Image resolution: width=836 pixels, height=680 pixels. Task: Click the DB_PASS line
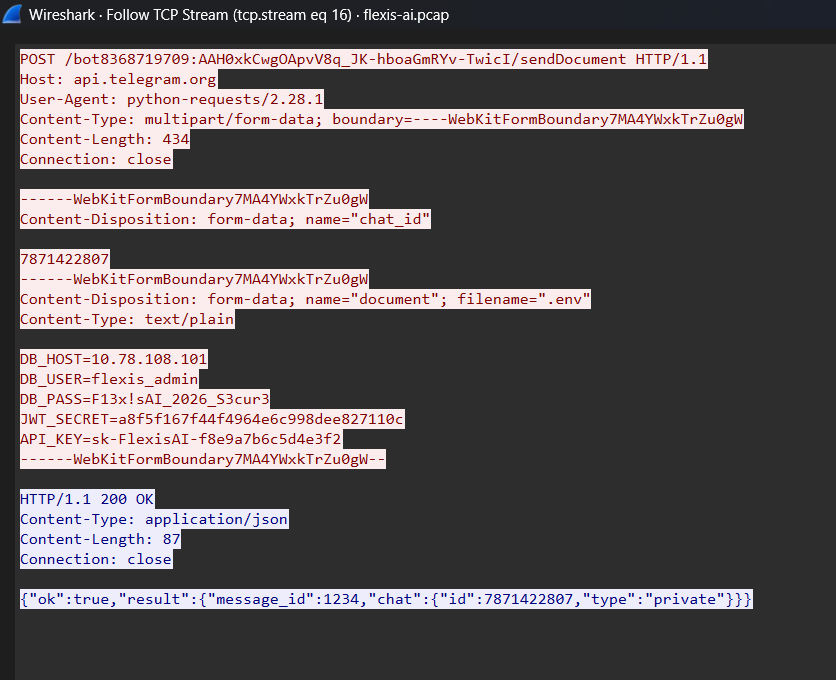pyautogui.click(x=144, y=399)
